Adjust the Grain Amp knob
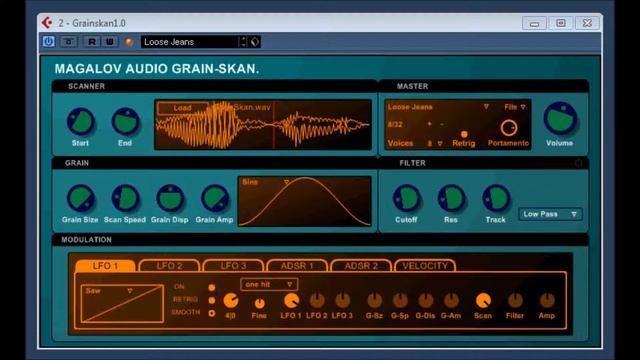This screenshot has width=640, height=360. pyautogui.click(x=215, y=198)
